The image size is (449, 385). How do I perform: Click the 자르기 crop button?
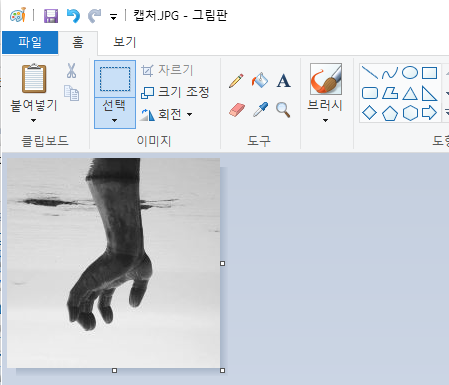coord(167,70)
